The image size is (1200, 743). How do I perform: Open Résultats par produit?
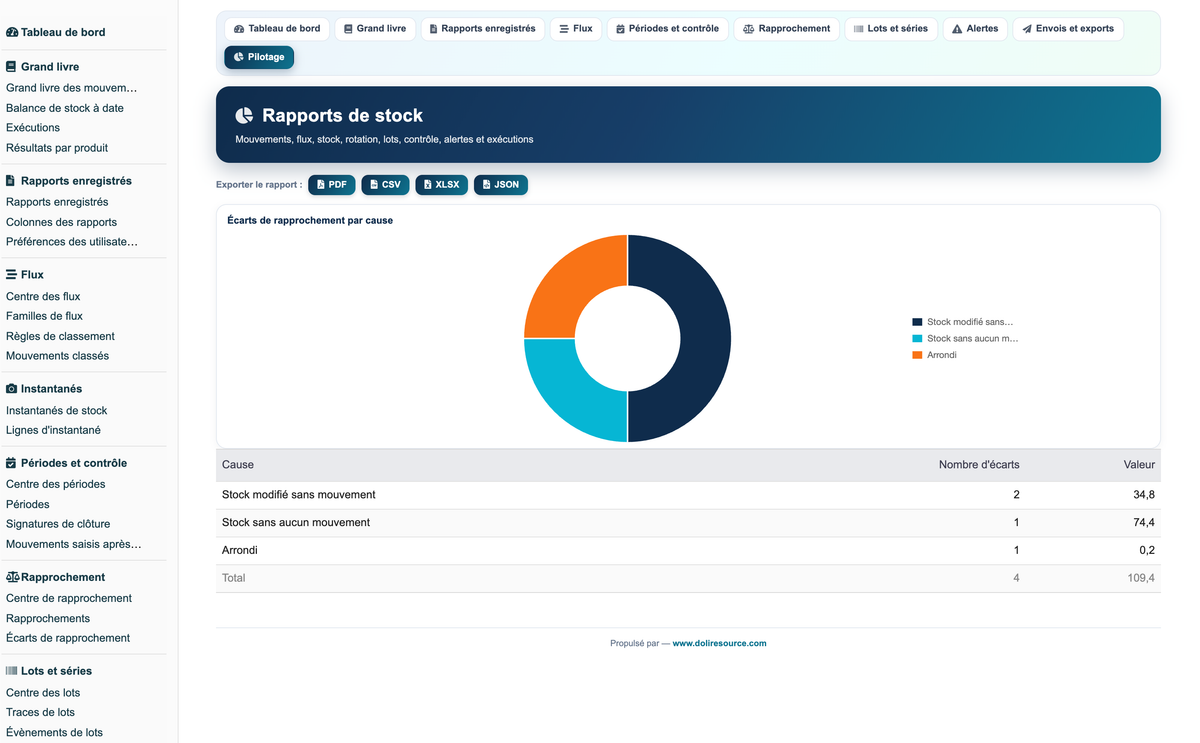pyautogui.click(x=57, y=148)
